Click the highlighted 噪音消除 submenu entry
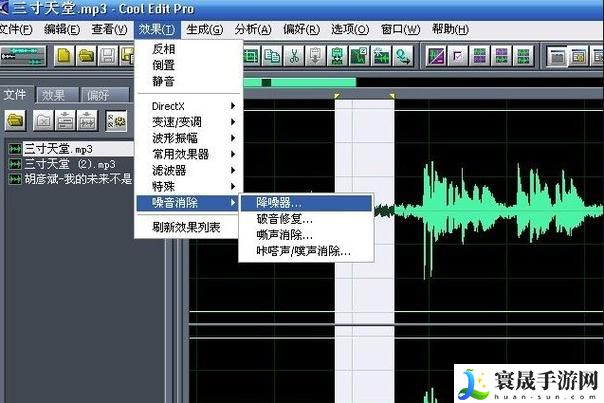 (x=188, y=203)
